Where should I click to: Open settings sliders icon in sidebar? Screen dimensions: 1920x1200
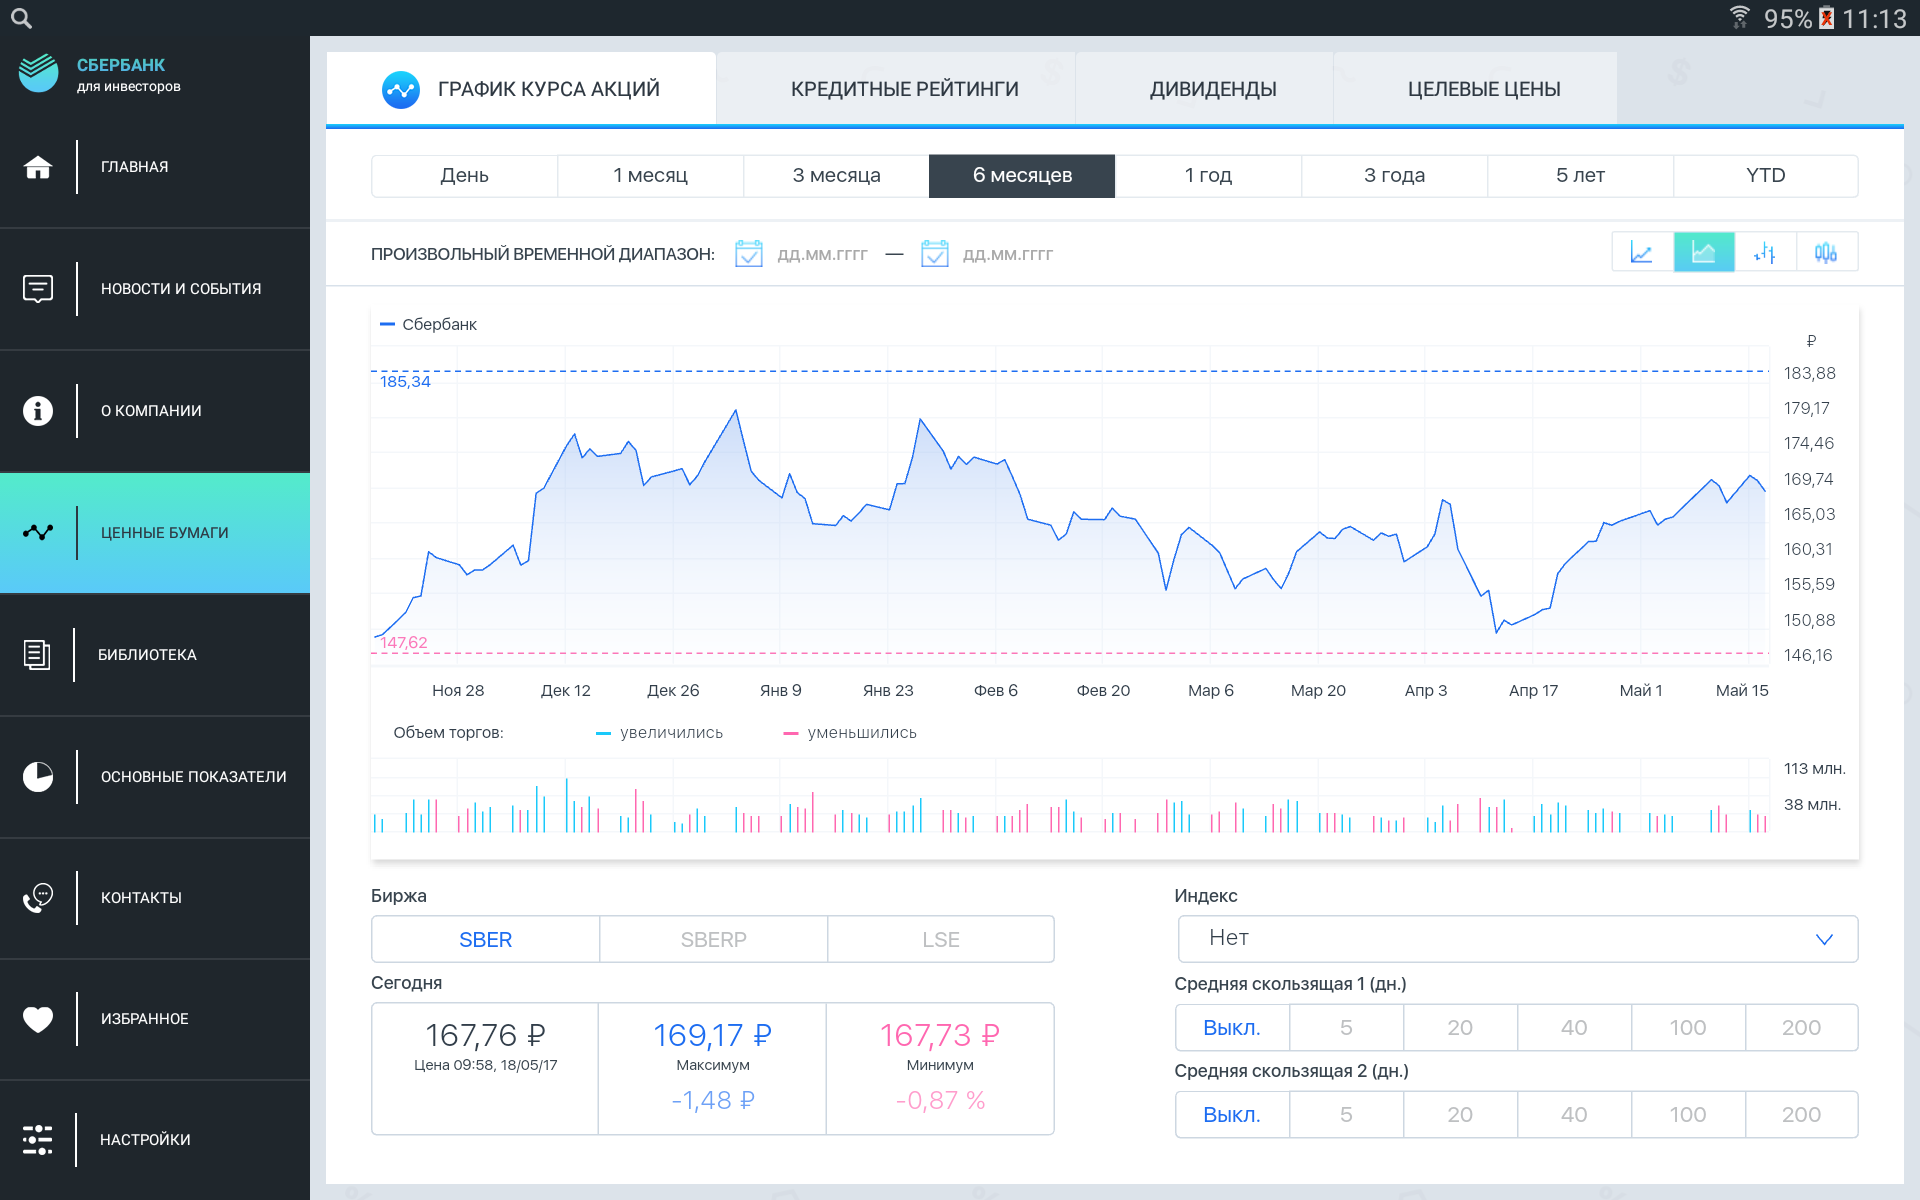tap(38, 1140)
